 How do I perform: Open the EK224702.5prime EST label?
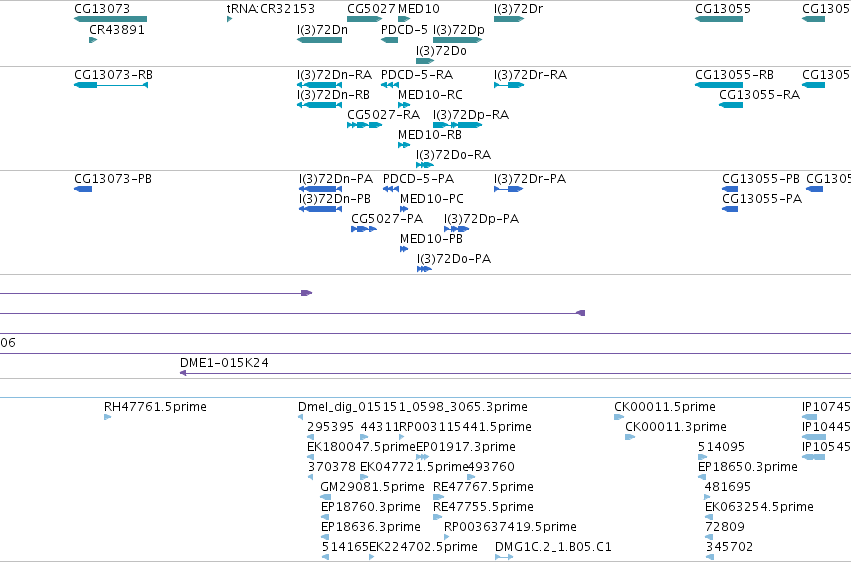[x=423, y=546]
